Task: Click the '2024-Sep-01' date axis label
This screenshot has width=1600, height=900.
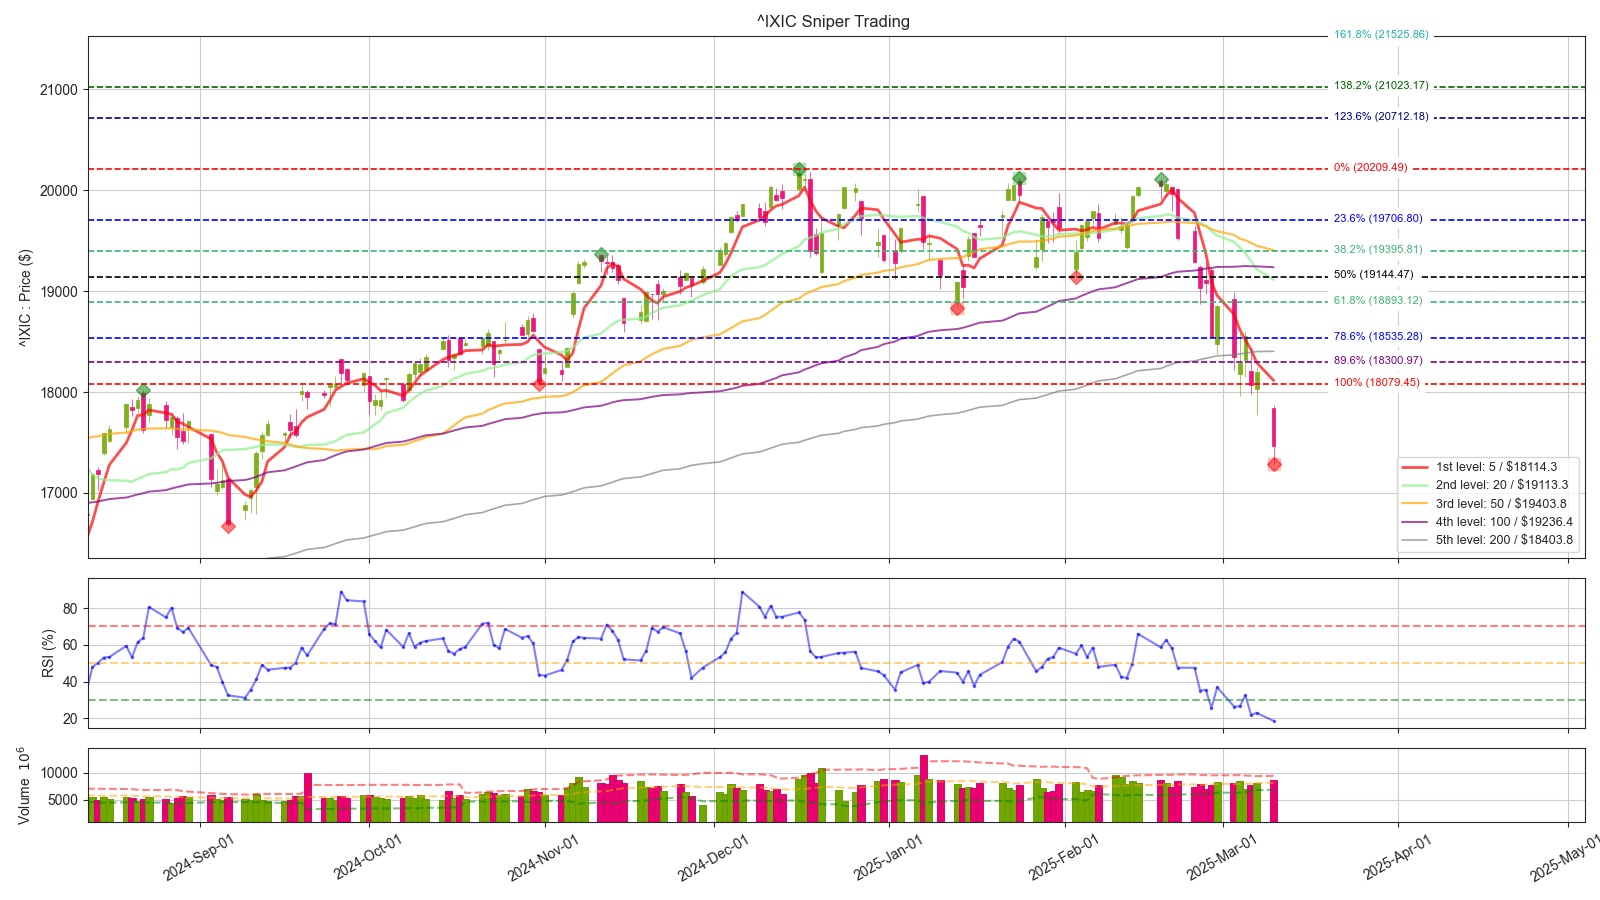Action: coord(198,857)
